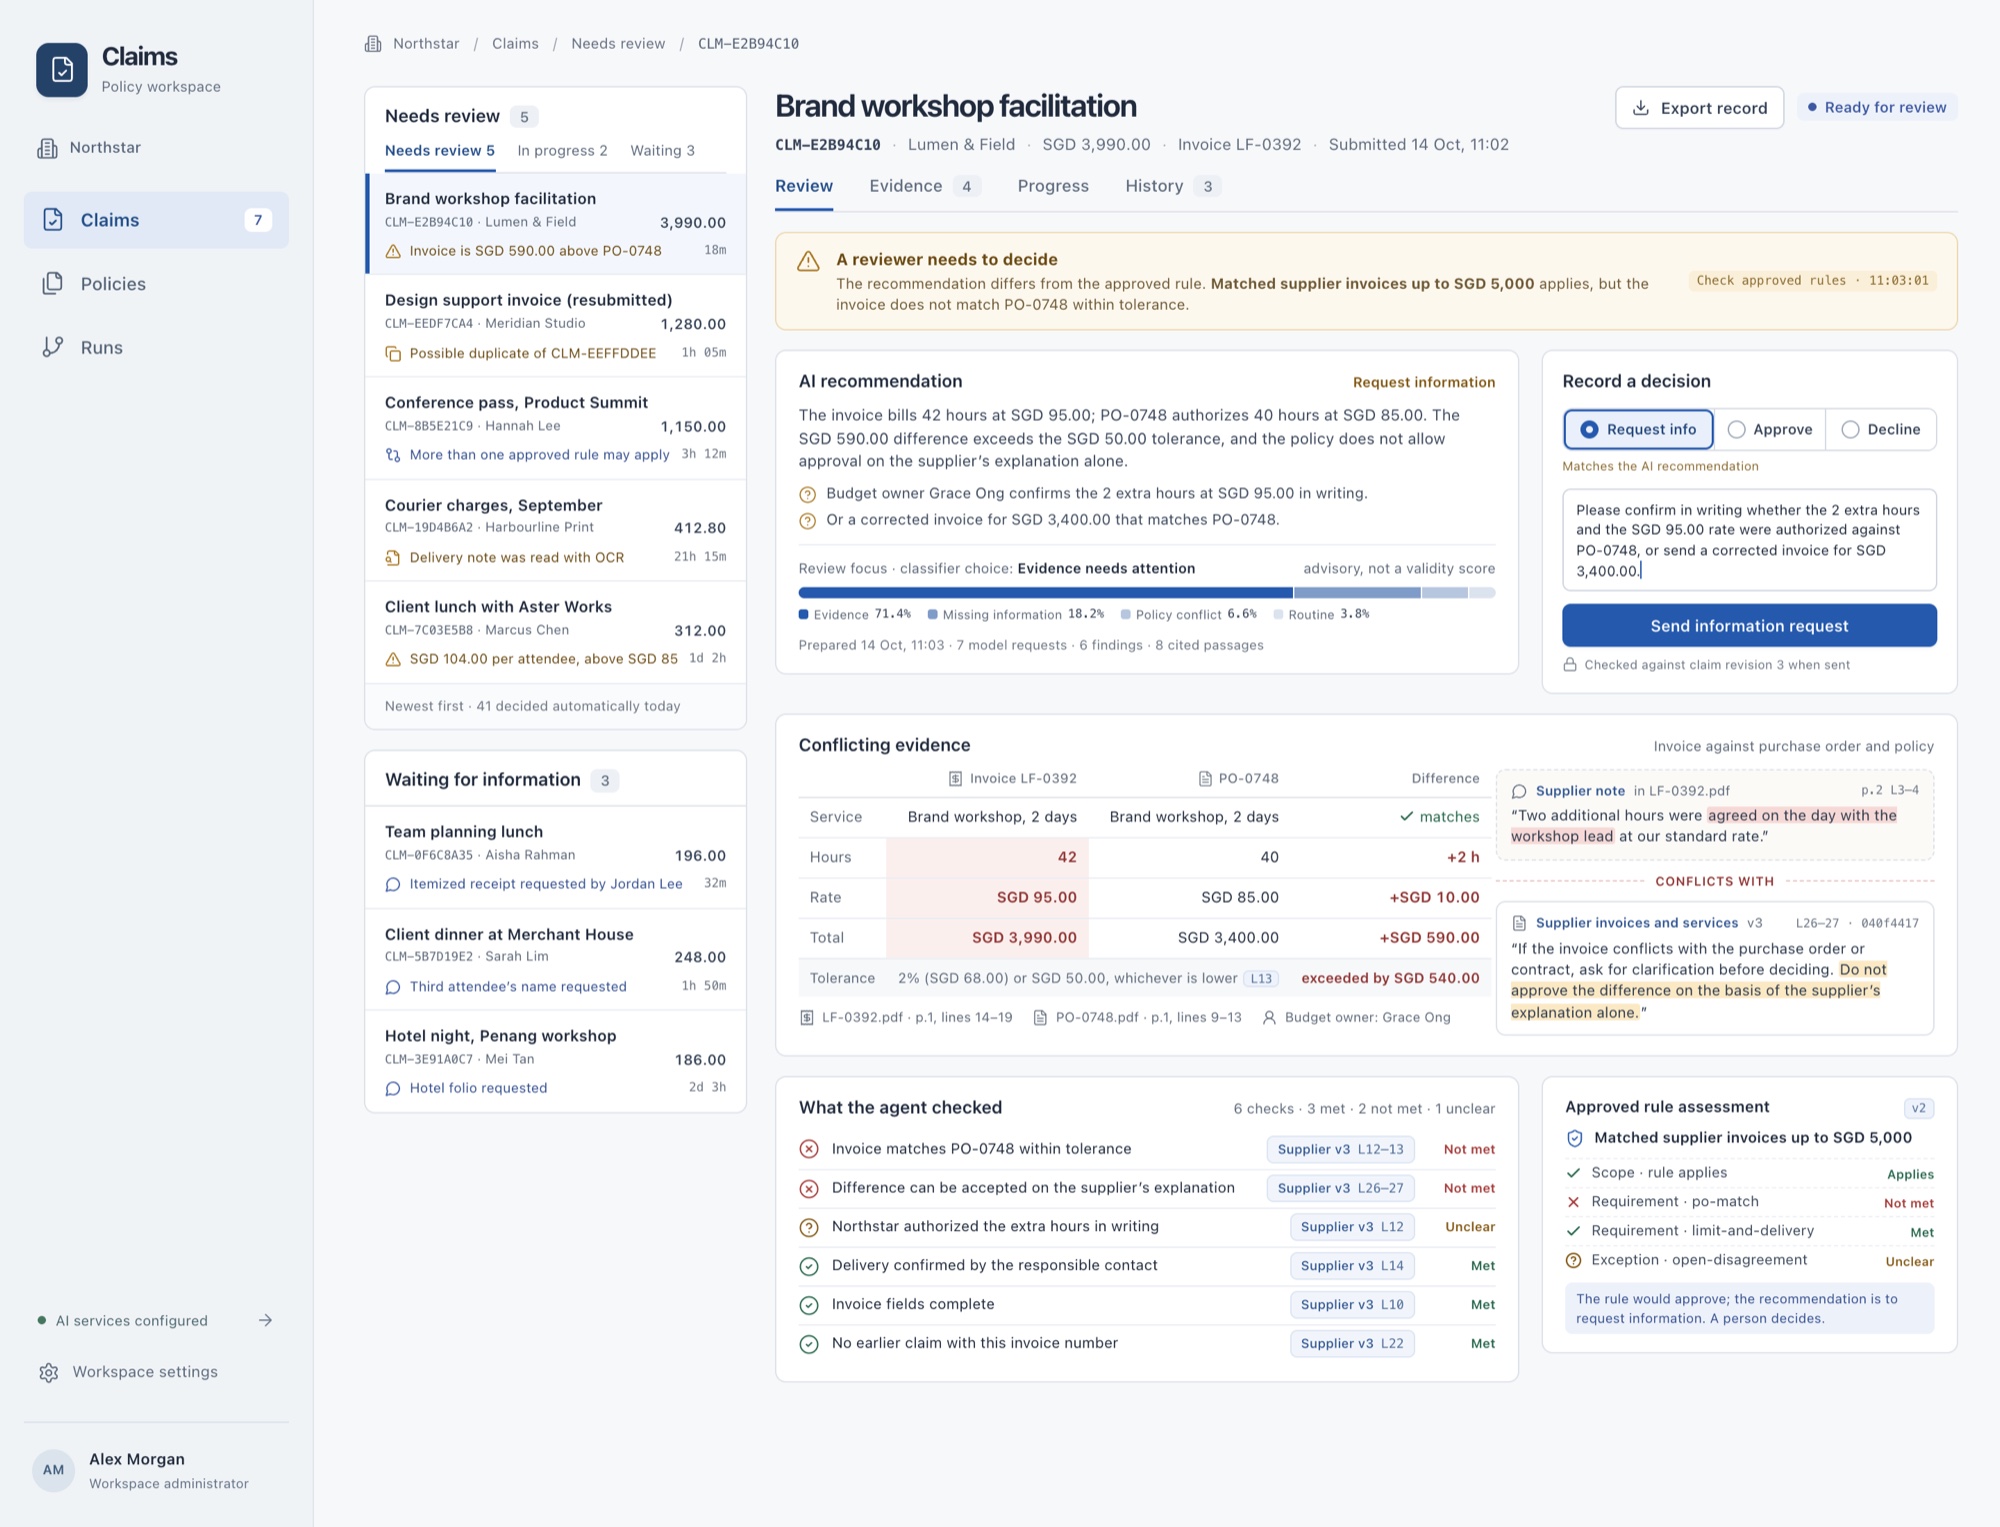Screen dimensions: 2000x1527
Task: Click the Workspace settings gear icon
Action: tap(49, 1372)
